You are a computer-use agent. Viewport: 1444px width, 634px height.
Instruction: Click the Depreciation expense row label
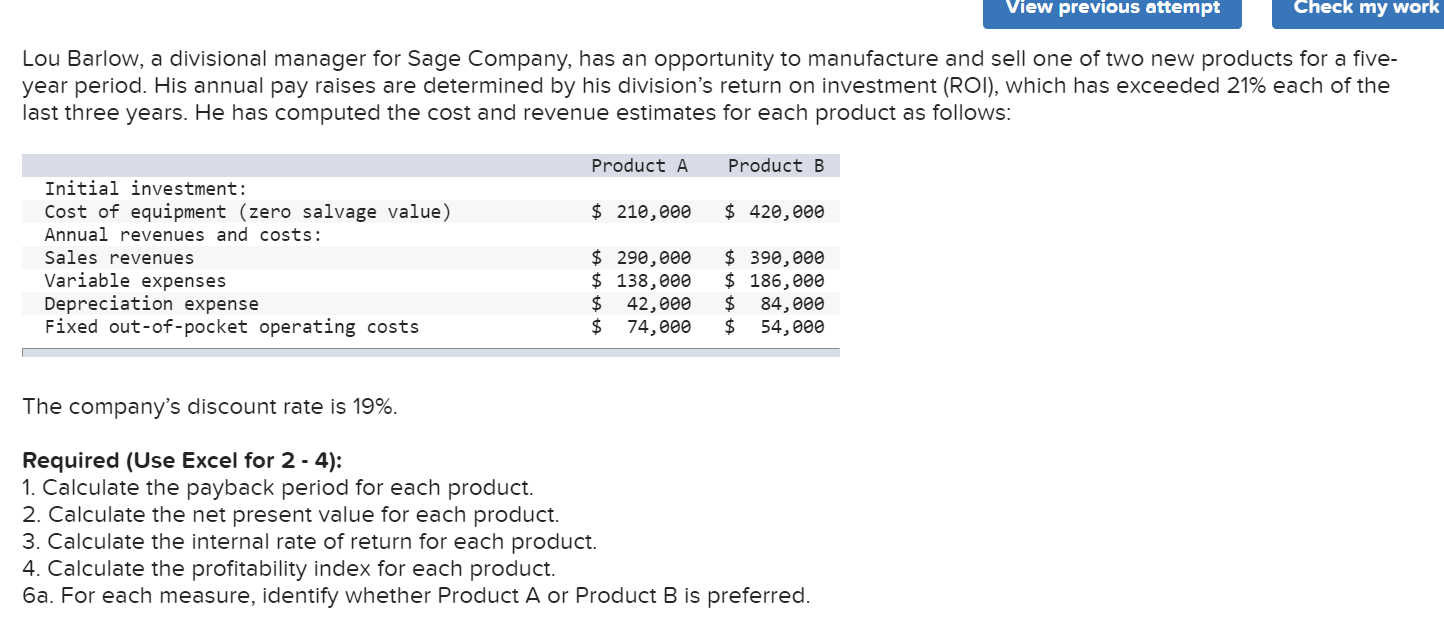click(x=151, y=304)
